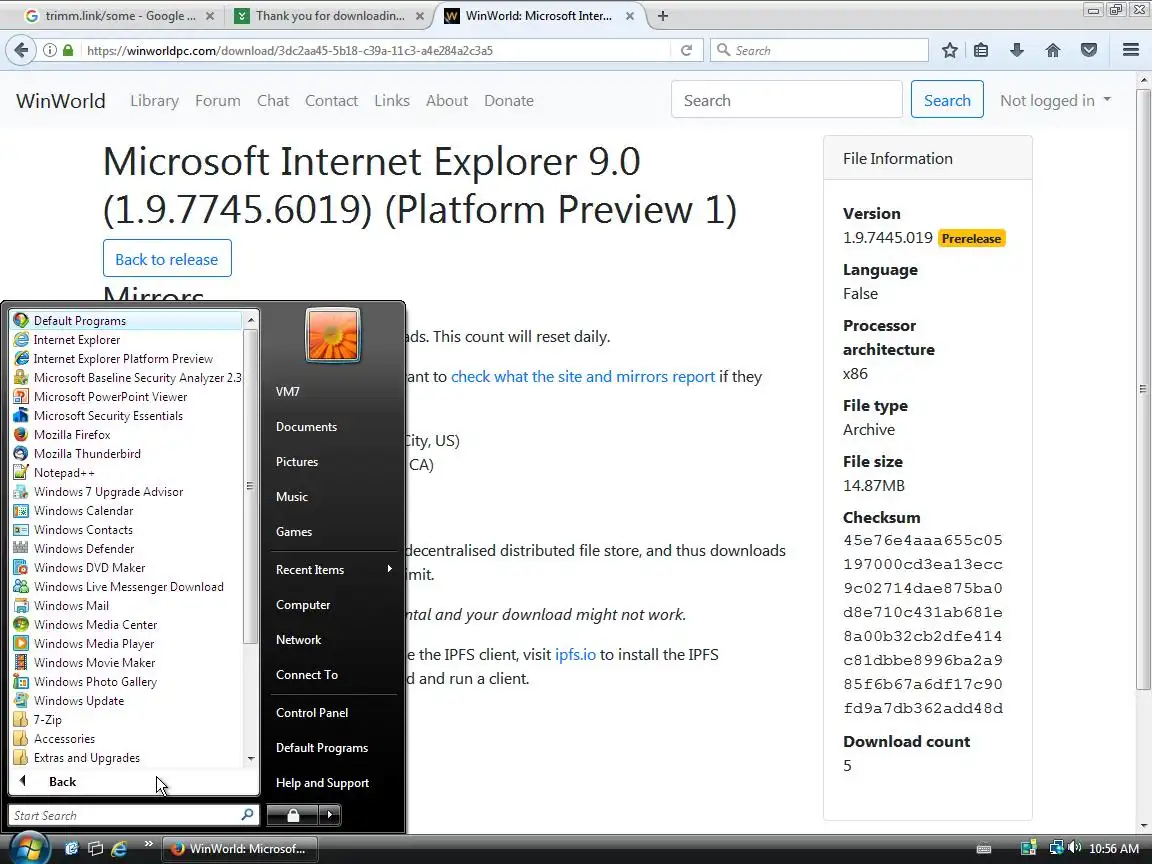Open the bookmarks list icon in Firefox toolbar
The image size is (1152, 864).
(981, 50)
